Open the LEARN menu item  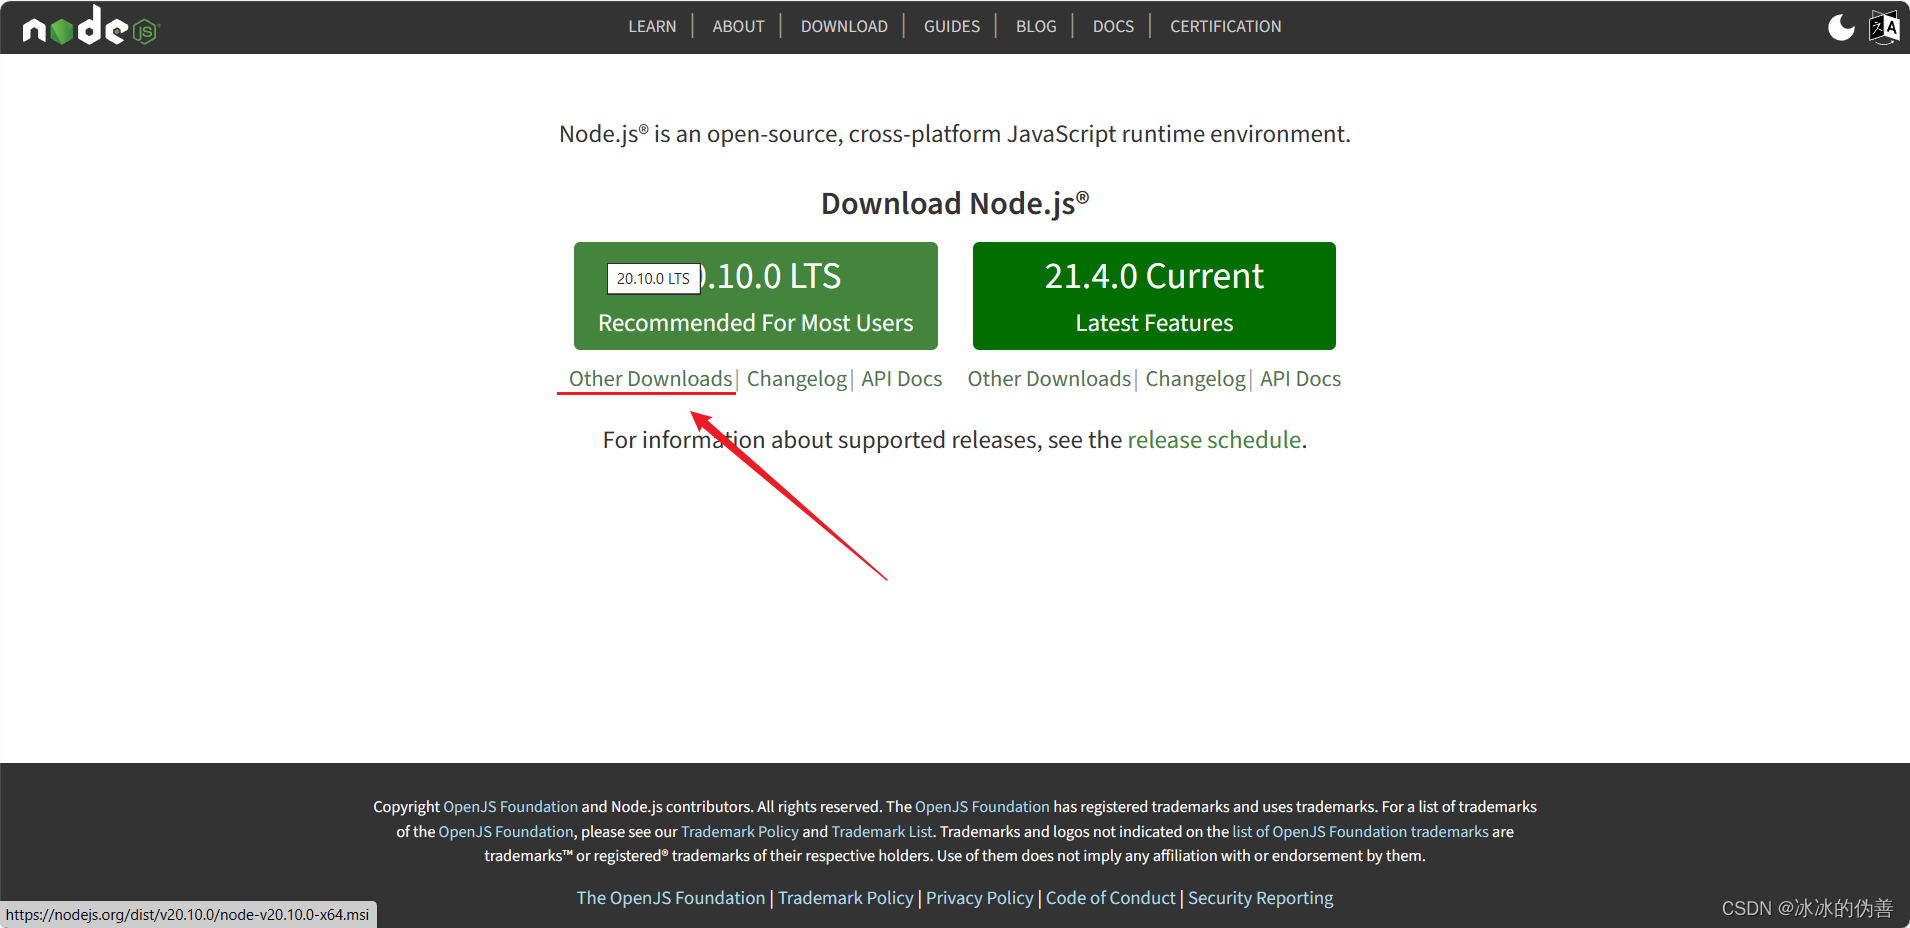point(652,27)
